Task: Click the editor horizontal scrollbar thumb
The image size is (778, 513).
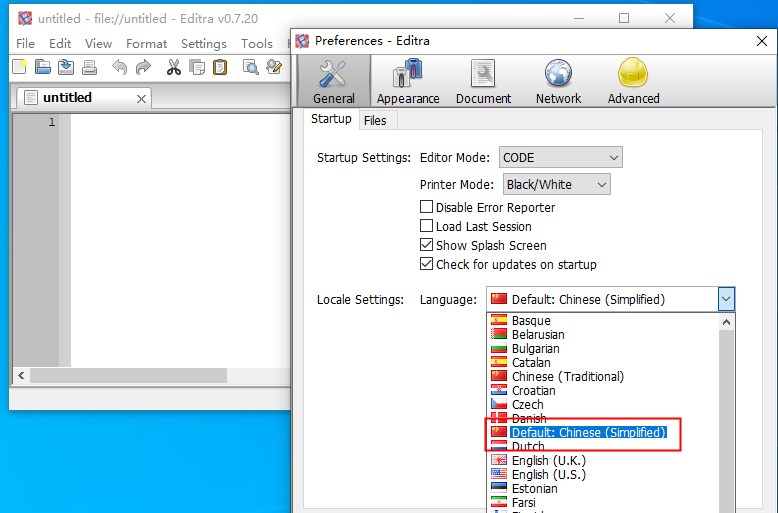Action: 128,376
